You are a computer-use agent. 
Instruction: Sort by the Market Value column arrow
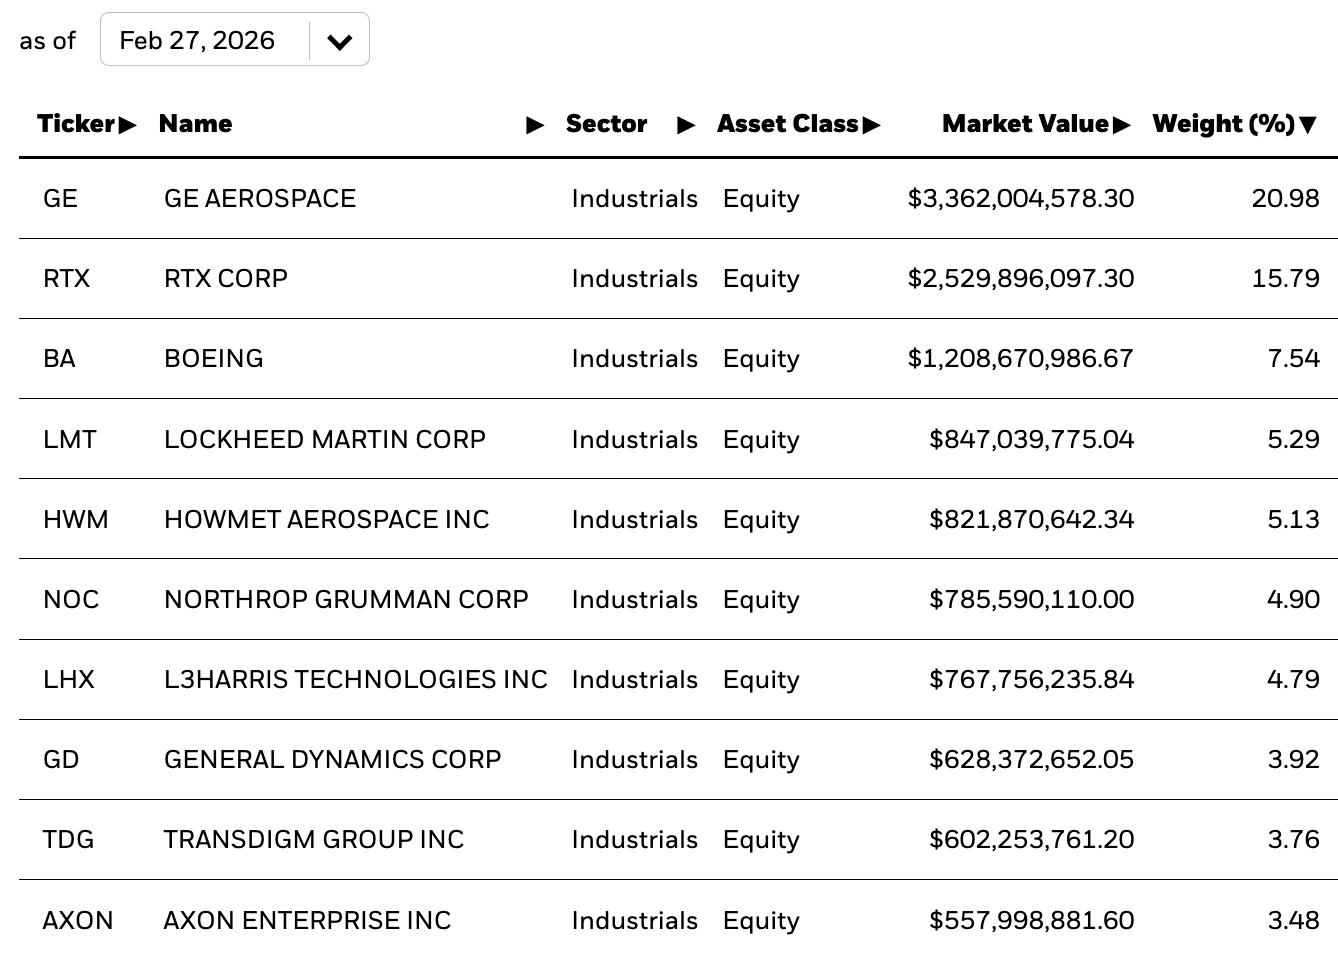click(x=1121, y=125)
